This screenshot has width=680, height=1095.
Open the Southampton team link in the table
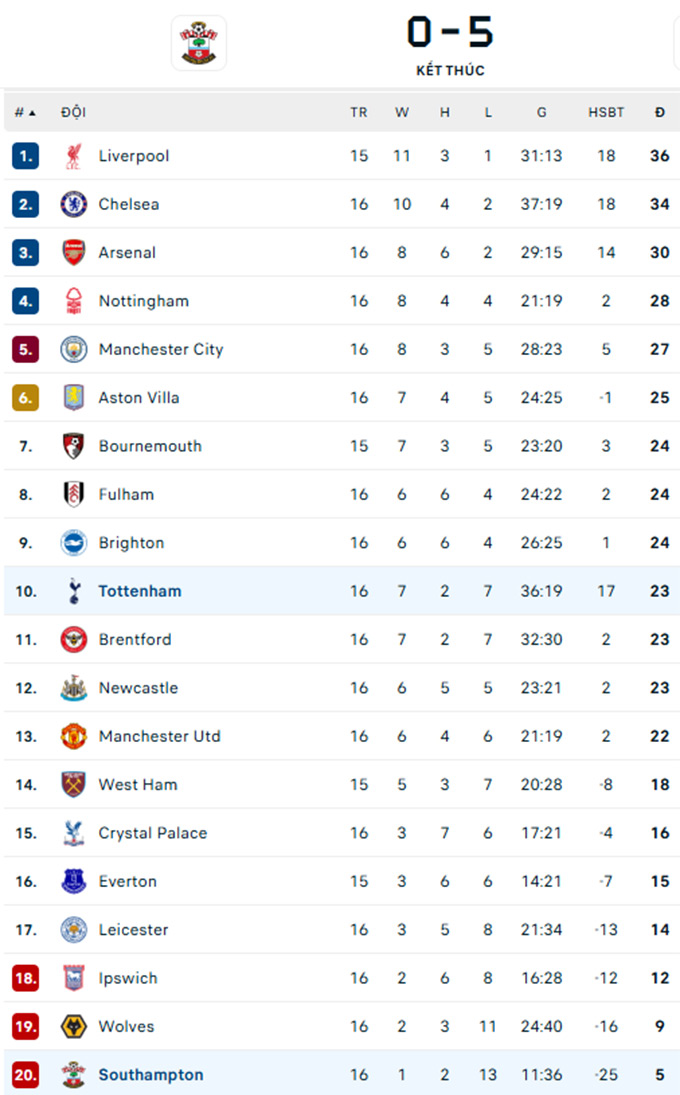tap(151, 1075)
